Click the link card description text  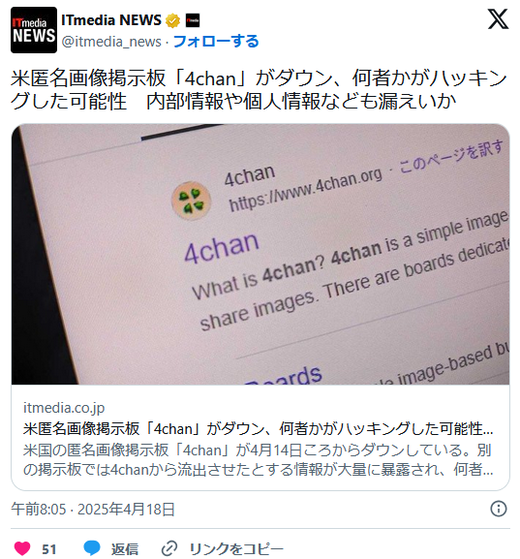click(x=258, y=460)
